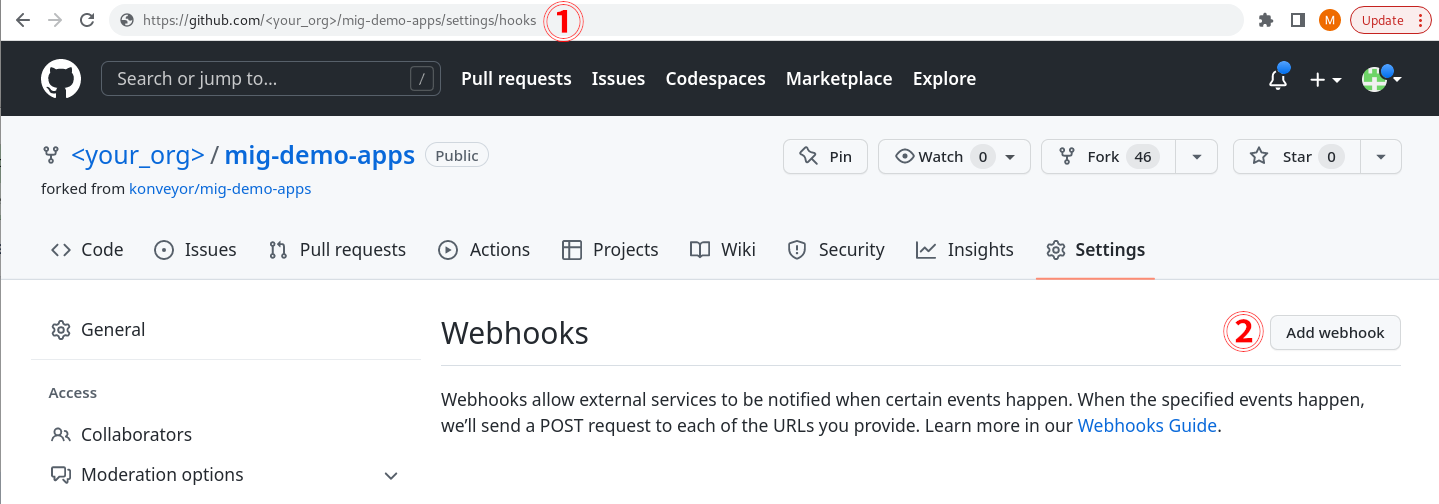The width and height of the screenshot is (1439, 504).
Task: Click the Watch button
Action: [935, 157]
